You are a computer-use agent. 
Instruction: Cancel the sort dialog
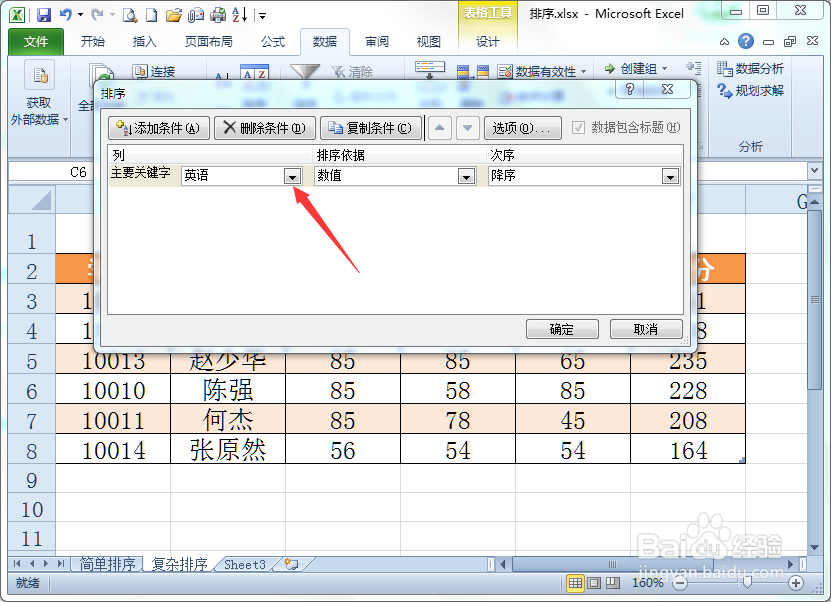[x=646, y=329]
